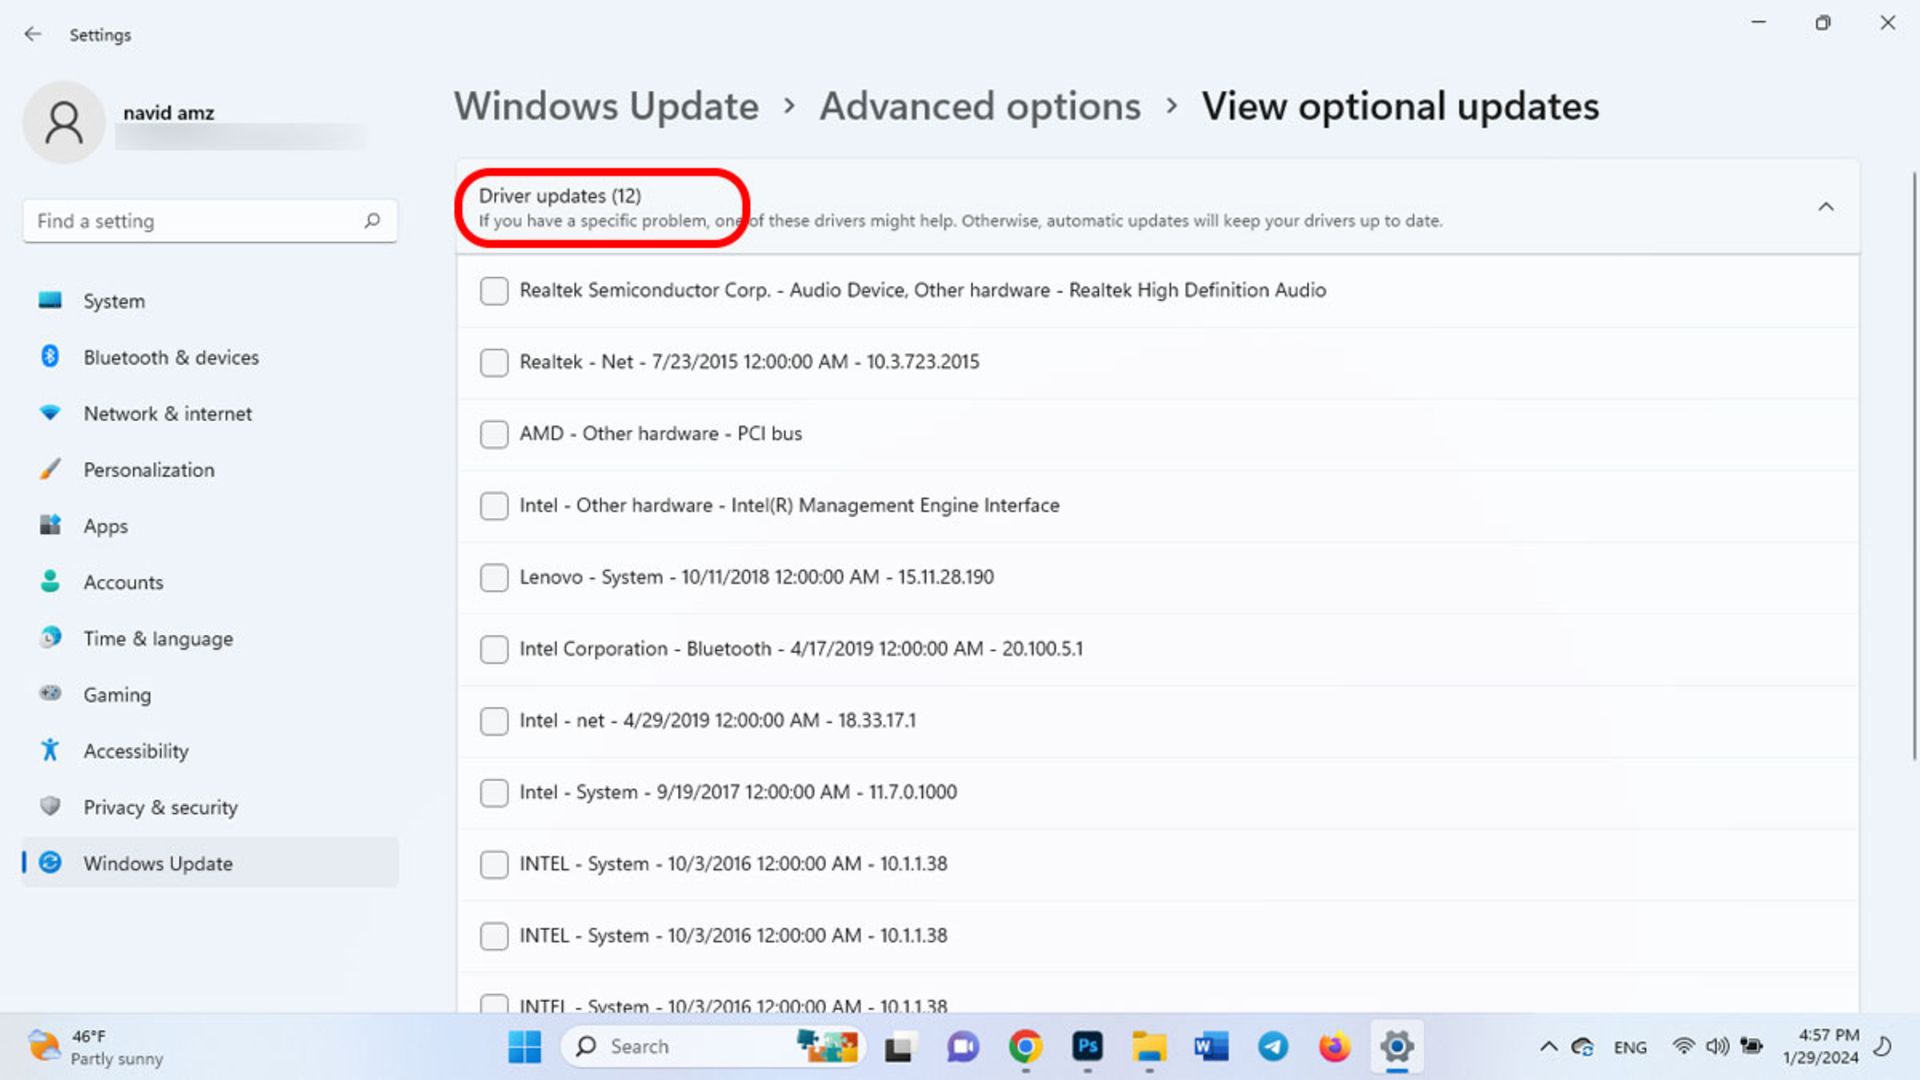1920x1080 pixels.
Task: Open Accessibility settings
Action: click(210, 751)
